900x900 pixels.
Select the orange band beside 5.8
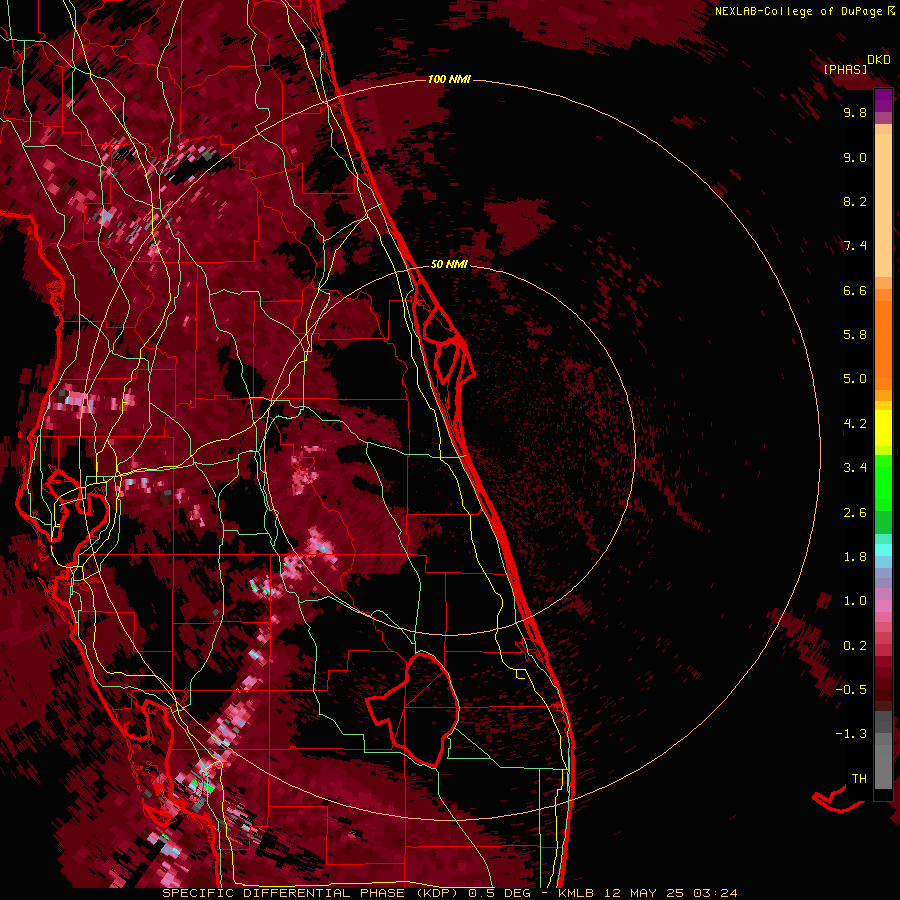click(x=883, y=345)
